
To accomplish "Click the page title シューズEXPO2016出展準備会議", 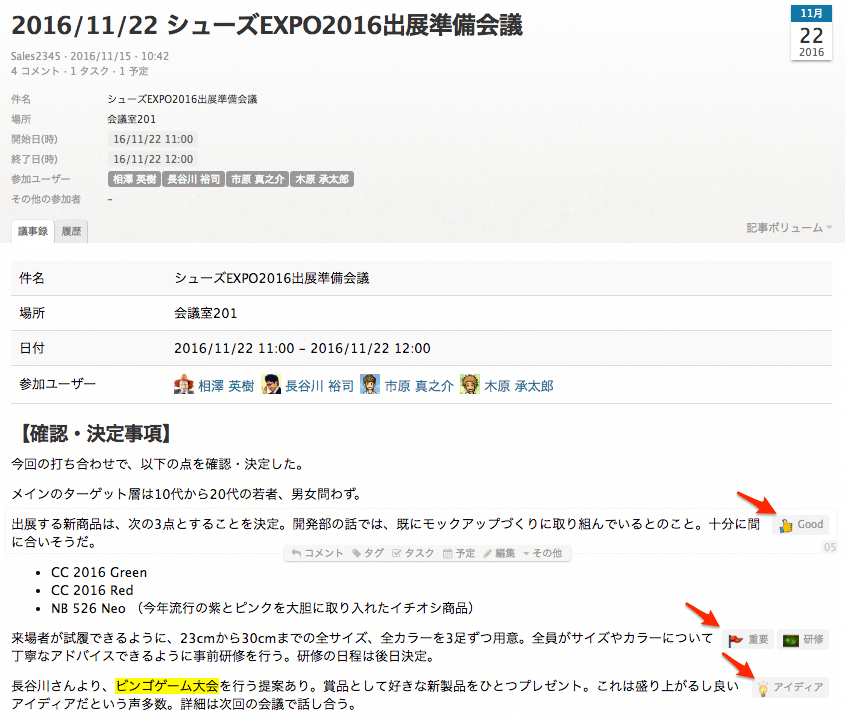I will point(267,25).
